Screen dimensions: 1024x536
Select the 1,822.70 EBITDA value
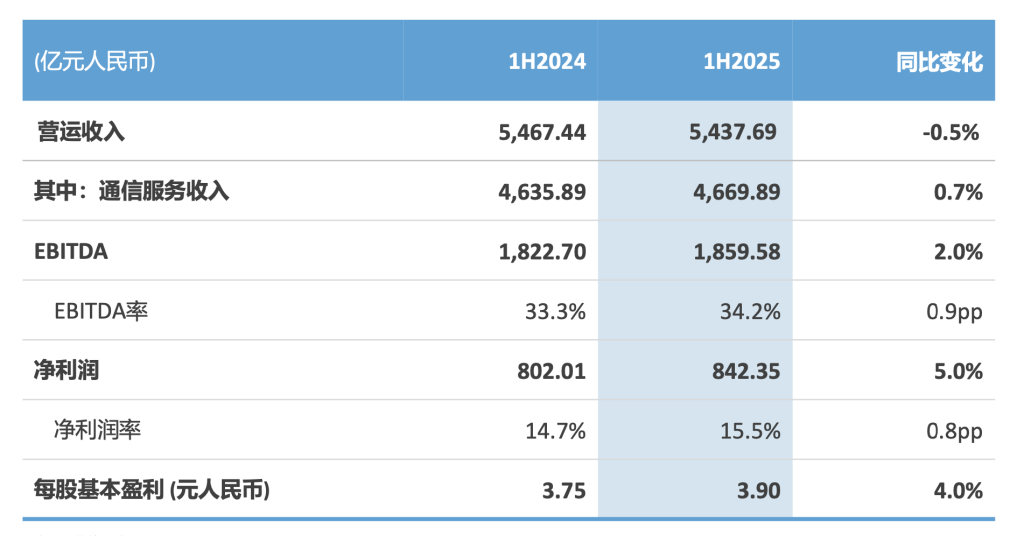point(541,251)
